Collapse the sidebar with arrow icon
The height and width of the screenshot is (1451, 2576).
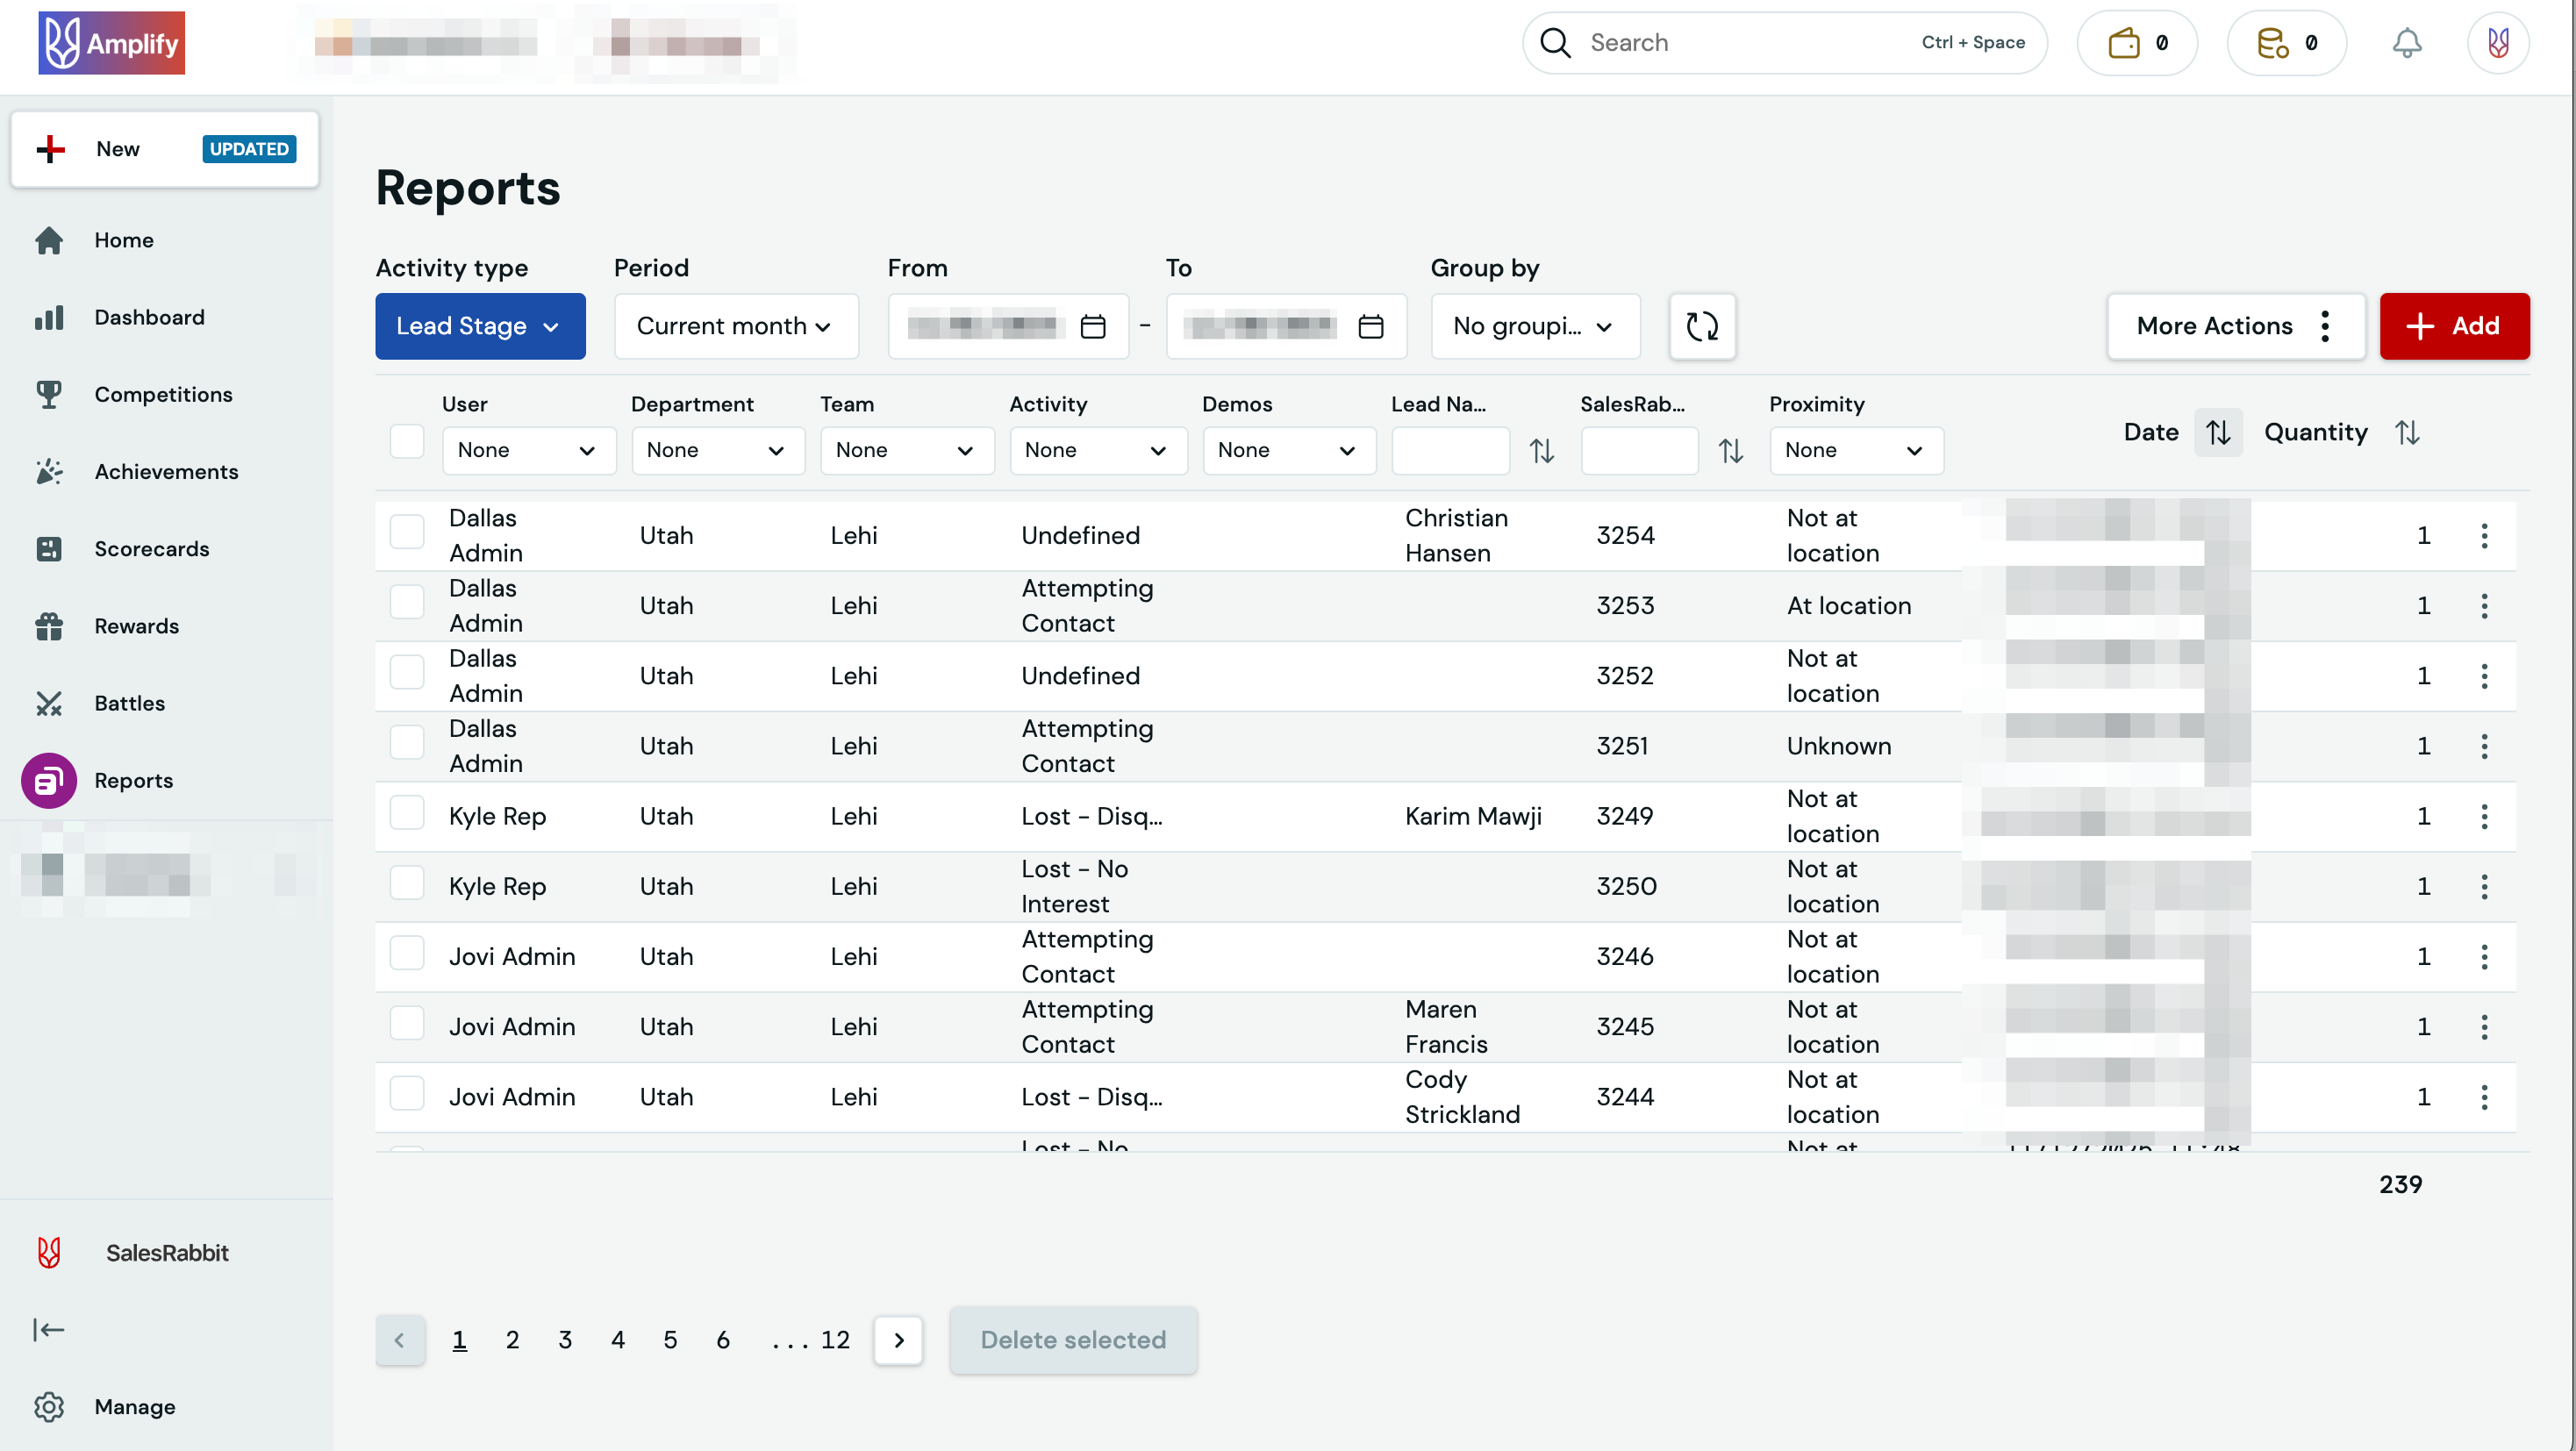[x=48, y=1329]
